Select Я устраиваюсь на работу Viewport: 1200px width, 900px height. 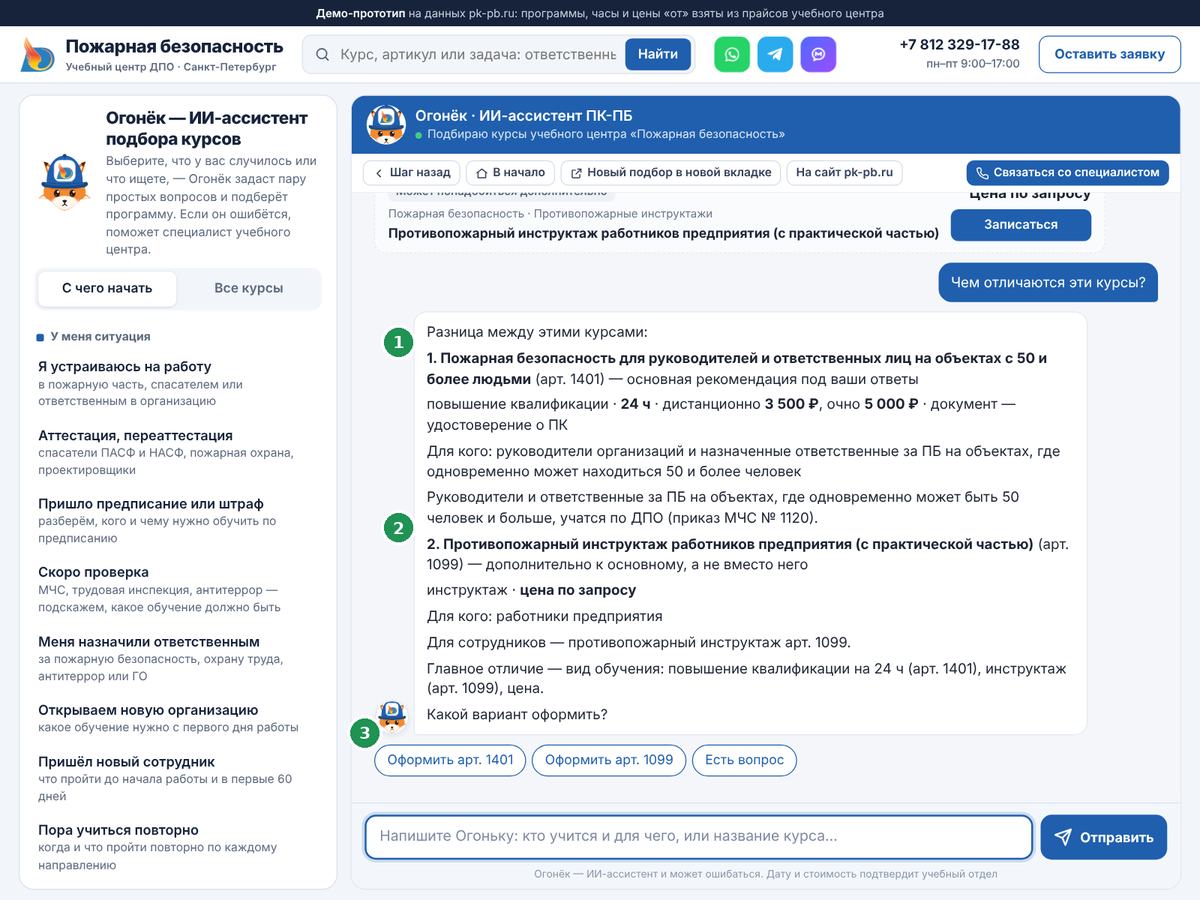coord(177,383)
